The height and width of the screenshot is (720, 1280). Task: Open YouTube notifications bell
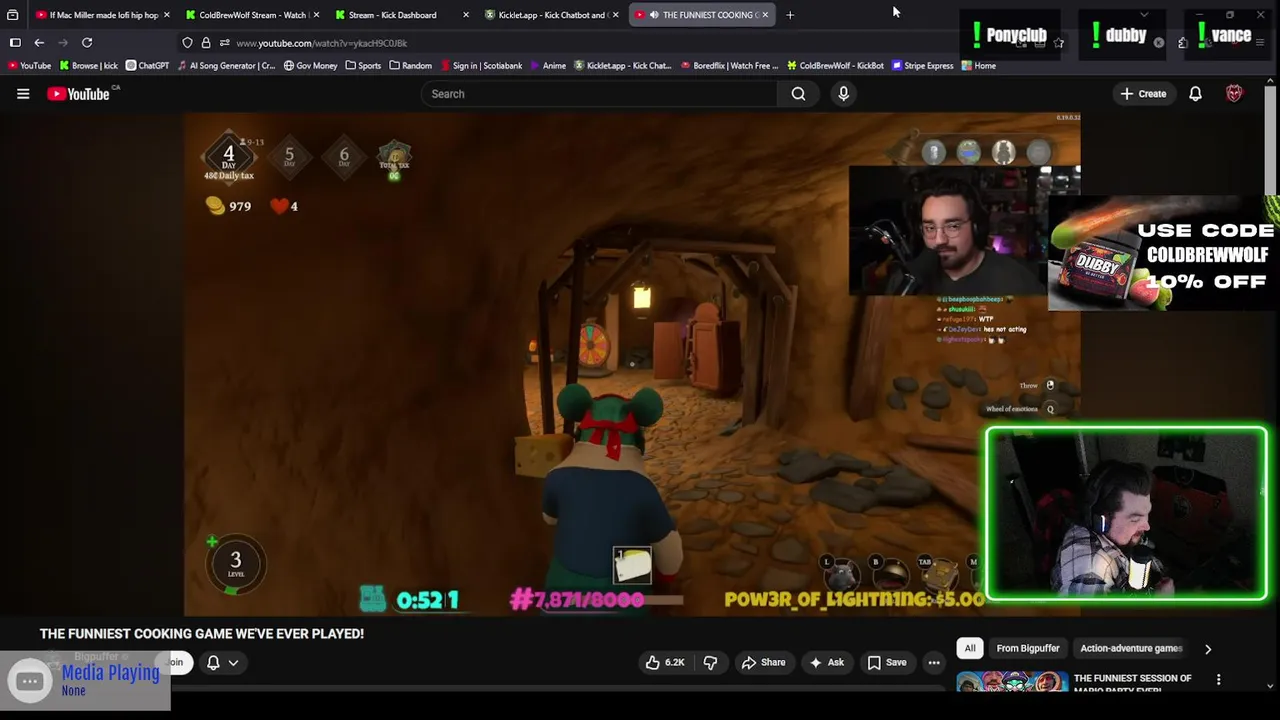click(1195, 94)
